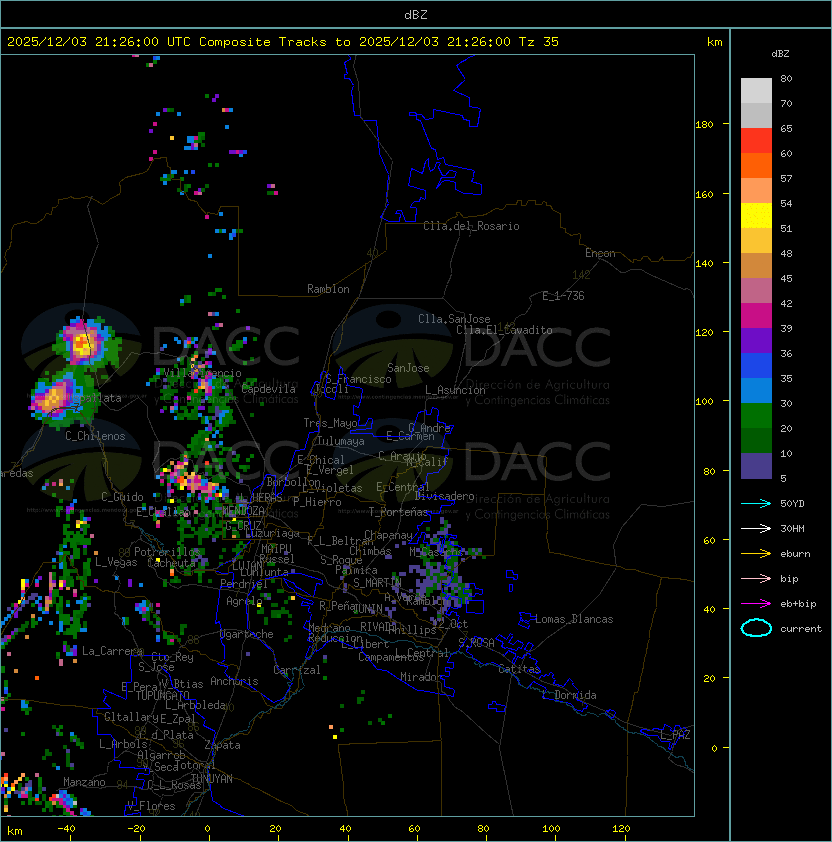Click the 'L_Asuncion' map label

(x=455, y=390)
